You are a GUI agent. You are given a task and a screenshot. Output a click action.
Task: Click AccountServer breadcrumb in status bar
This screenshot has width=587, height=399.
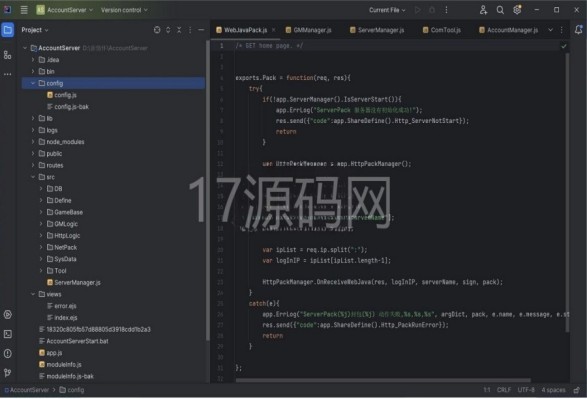point(27,390)
